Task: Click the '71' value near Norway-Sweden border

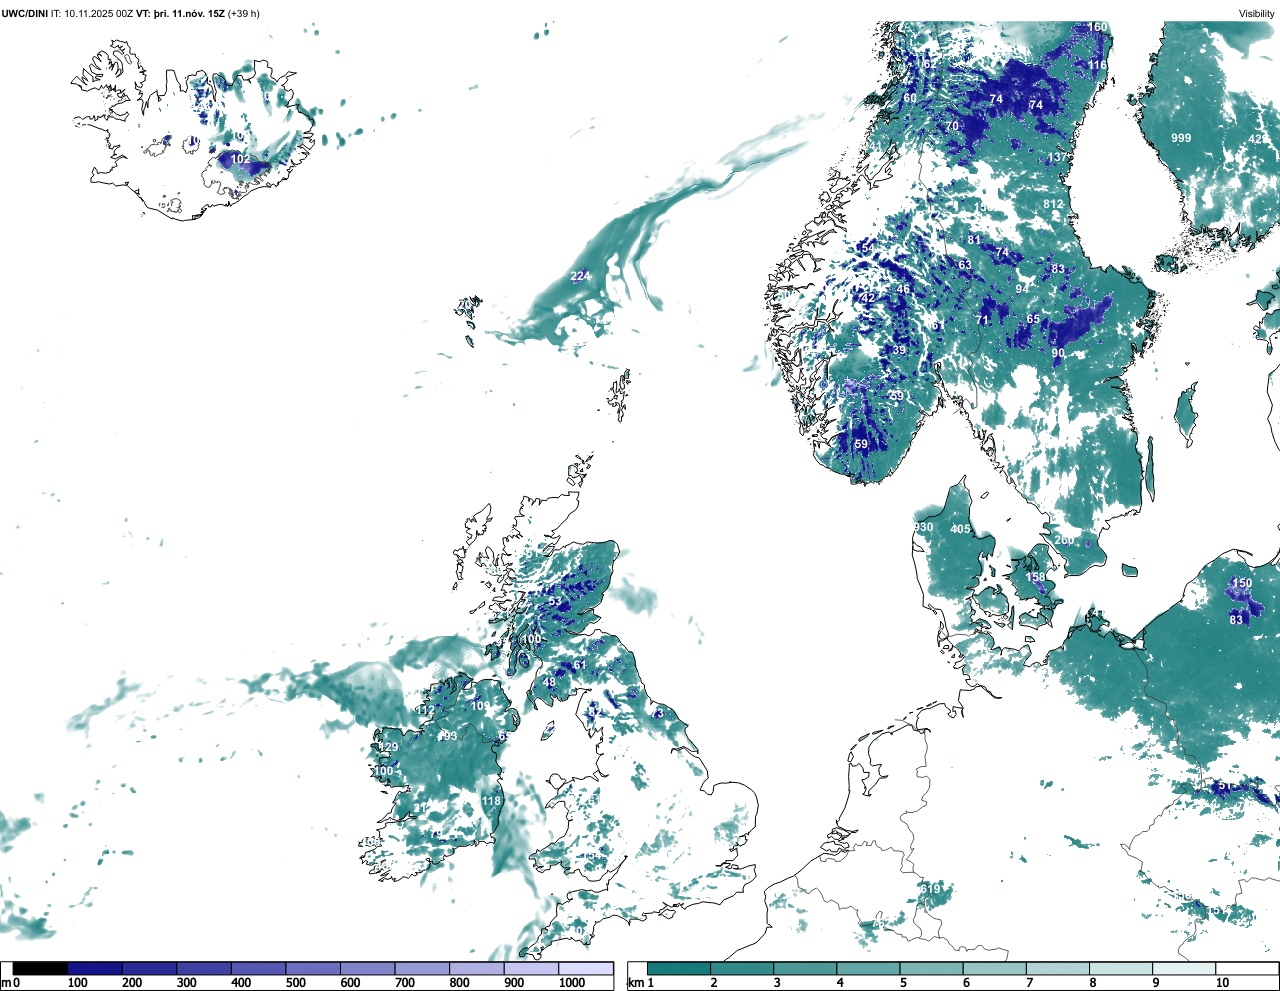Action: pos(983,320)
